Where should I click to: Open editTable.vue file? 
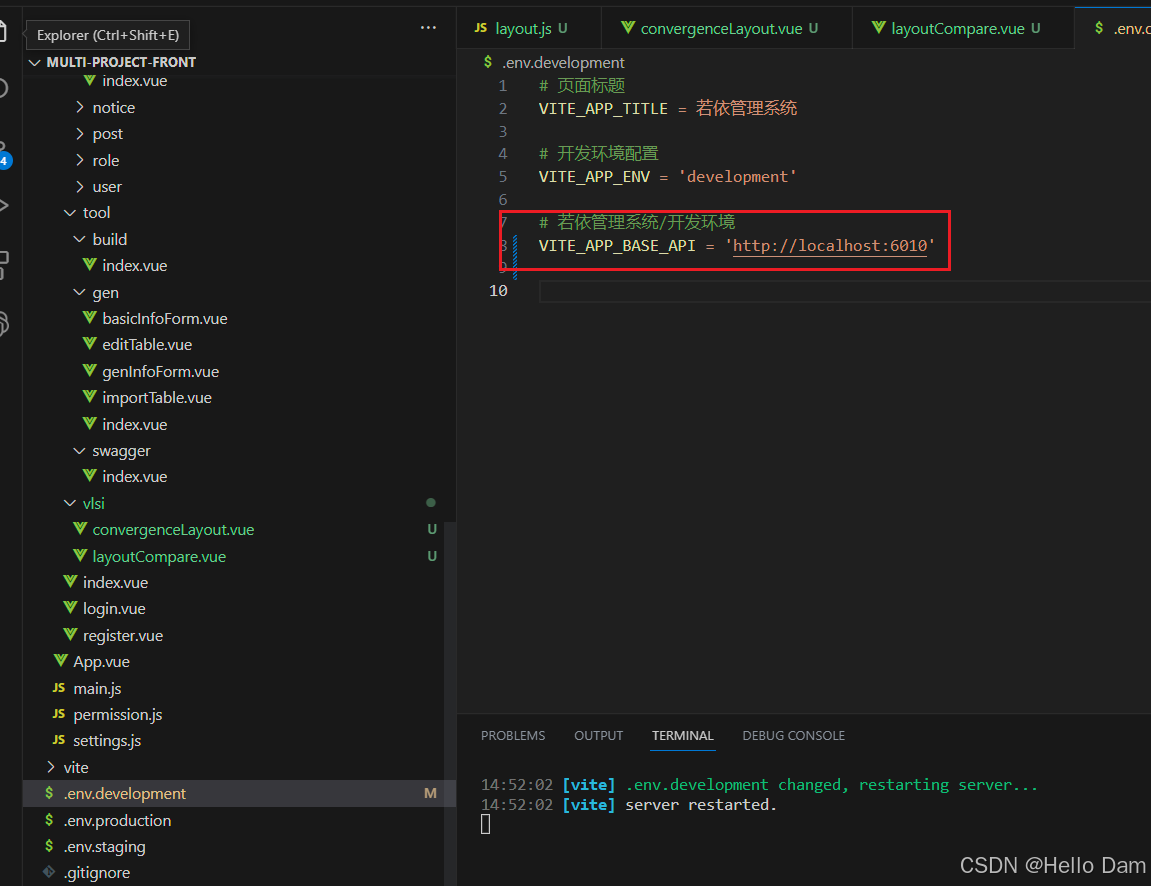click(147, 344)
